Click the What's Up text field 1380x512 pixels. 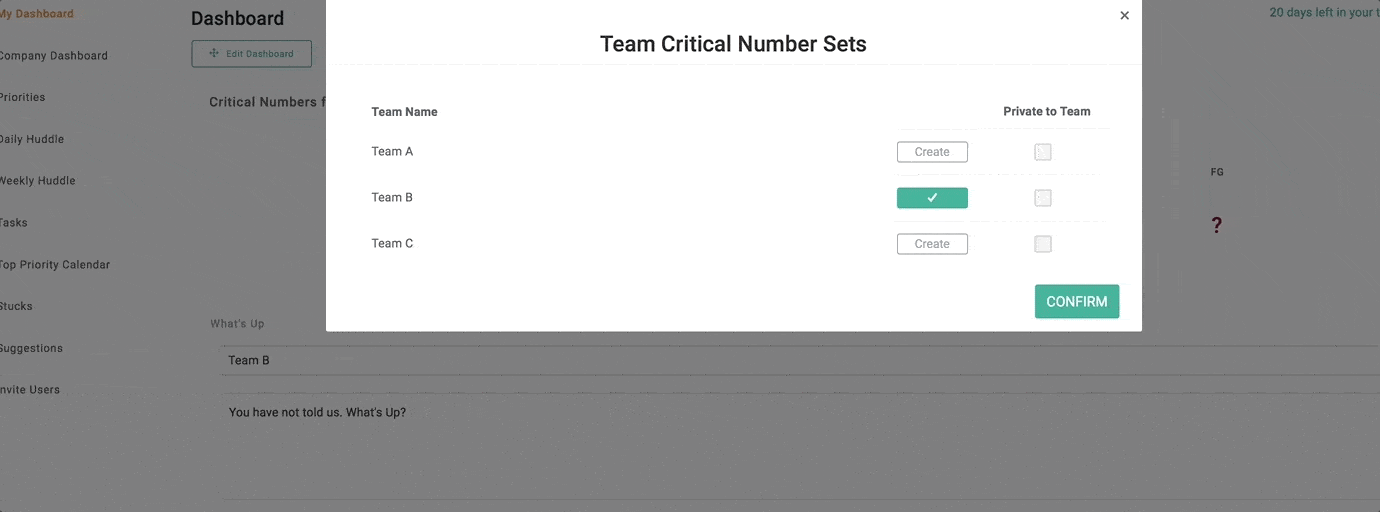pos(800,448)
